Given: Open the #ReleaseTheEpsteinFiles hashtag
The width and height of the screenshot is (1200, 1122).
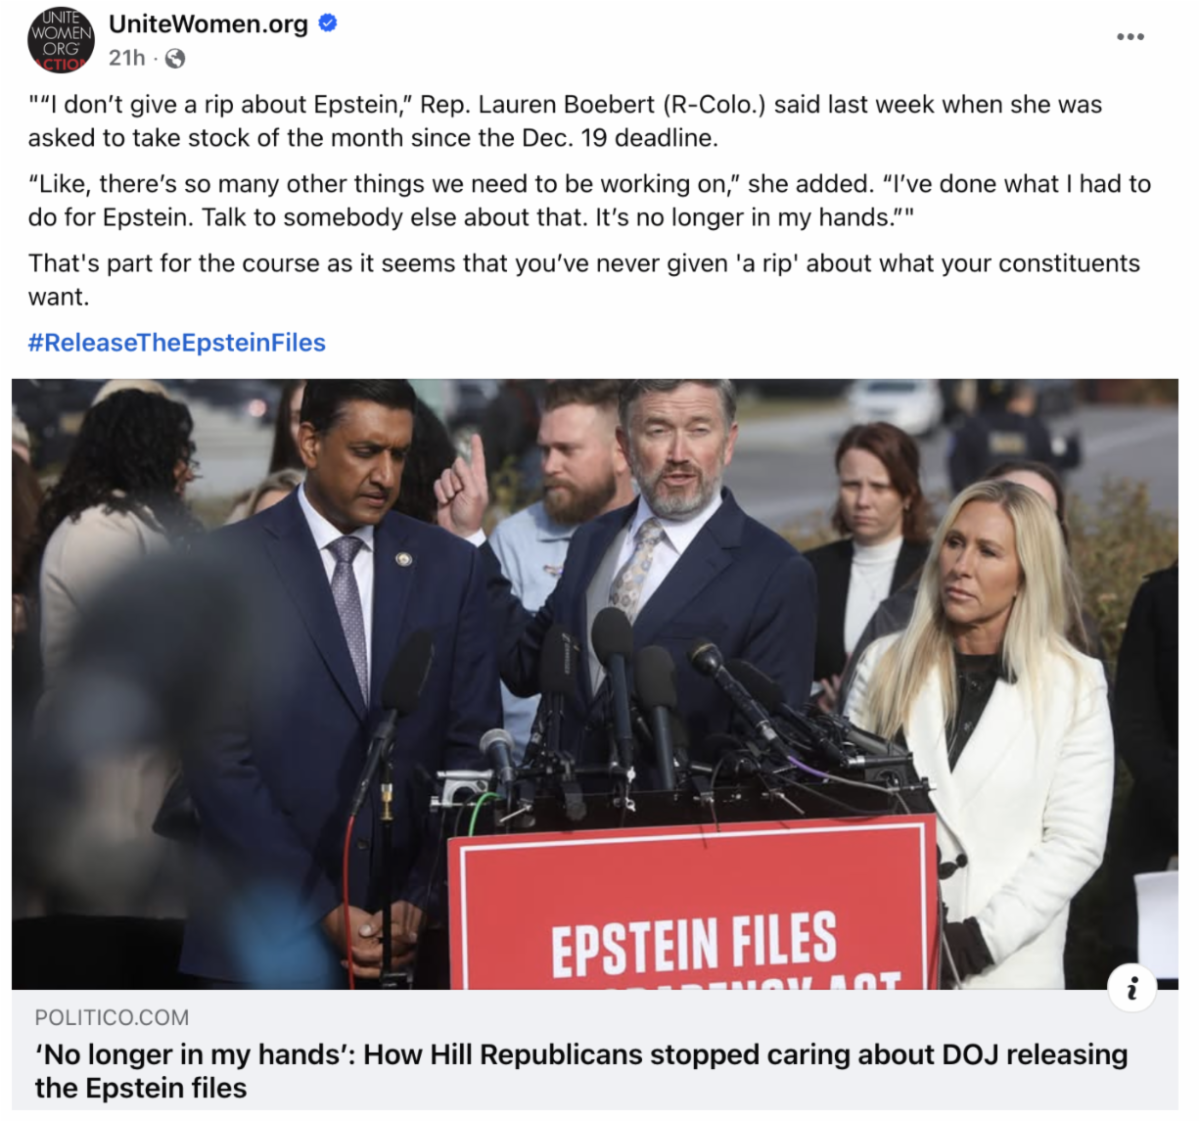Looking at the screenshot, I should 177,343.
